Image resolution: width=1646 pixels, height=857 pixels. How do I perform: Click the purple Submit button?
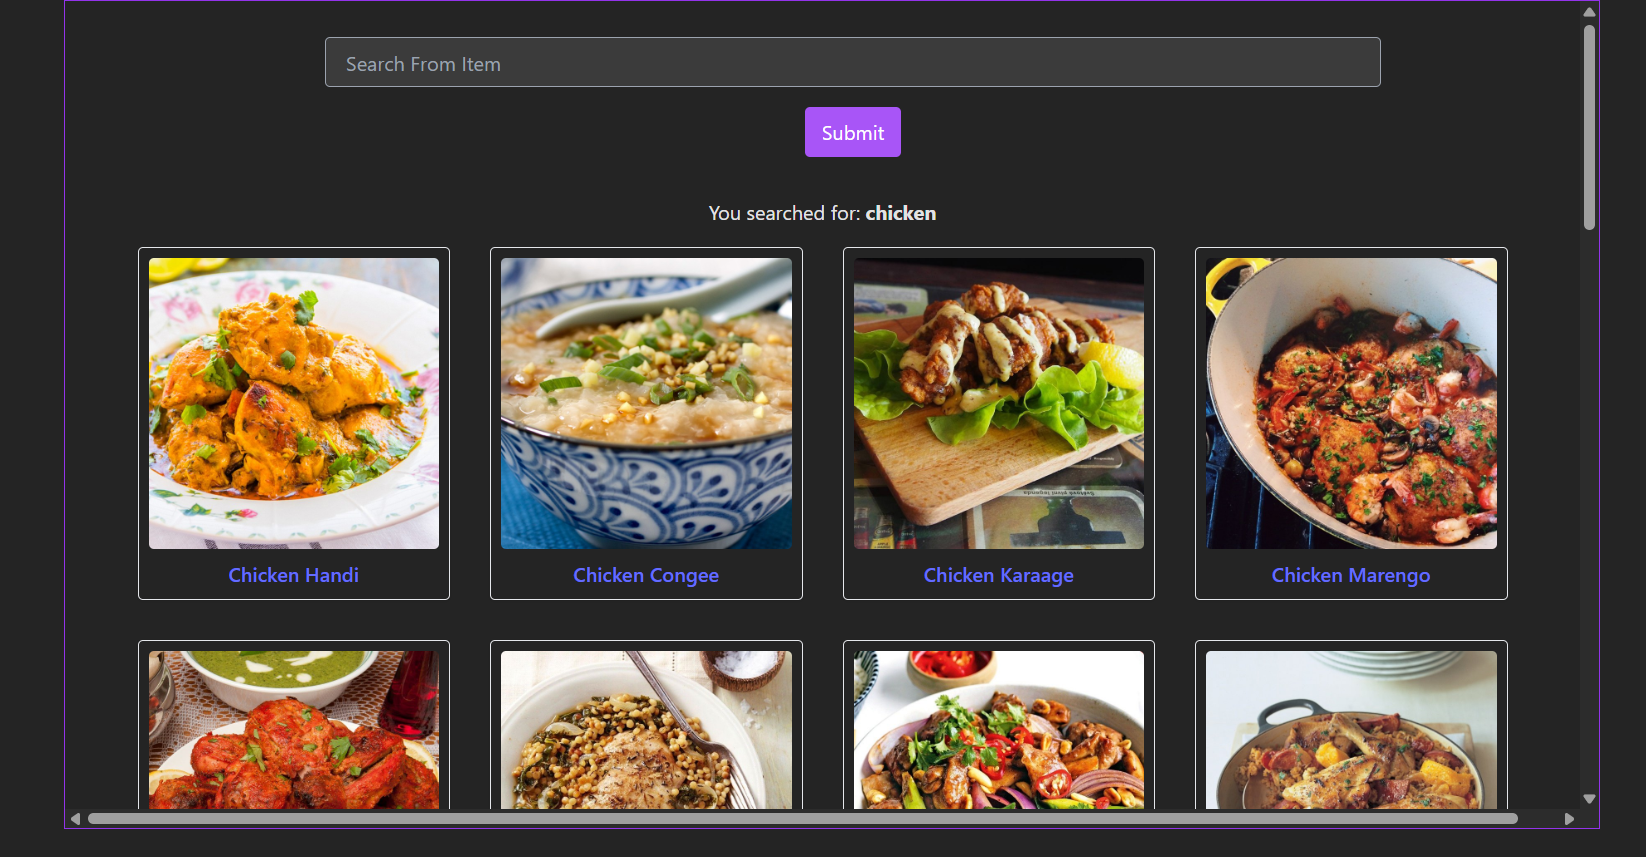pyautogui.click(x=852, y=132)
